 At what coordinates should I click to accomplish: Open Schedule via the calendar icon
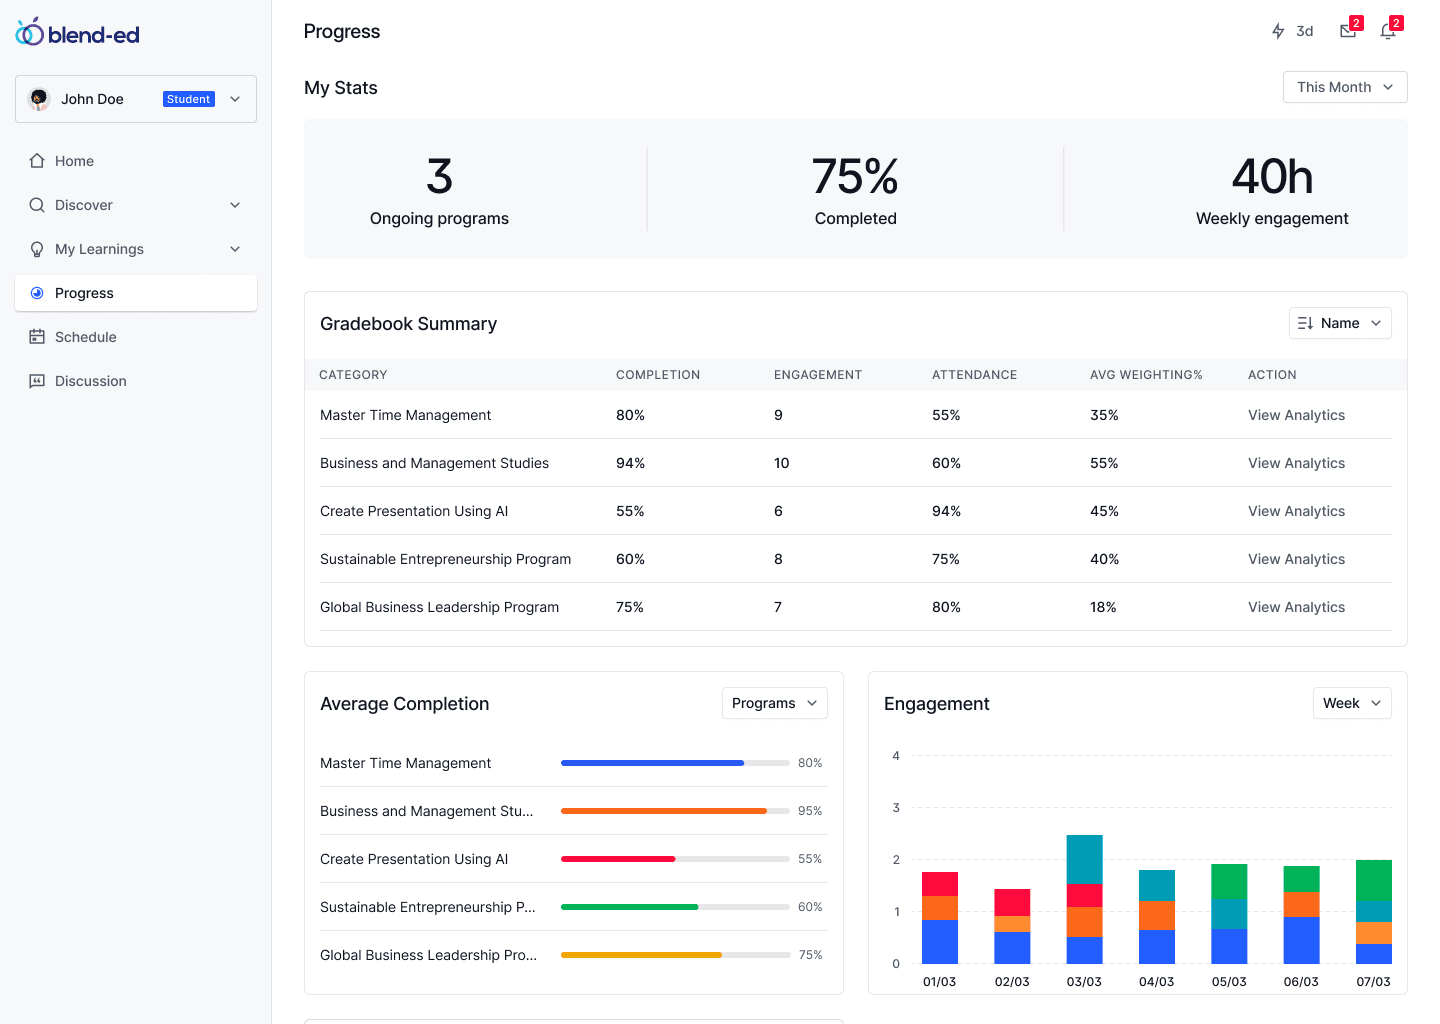click(36, 337)
